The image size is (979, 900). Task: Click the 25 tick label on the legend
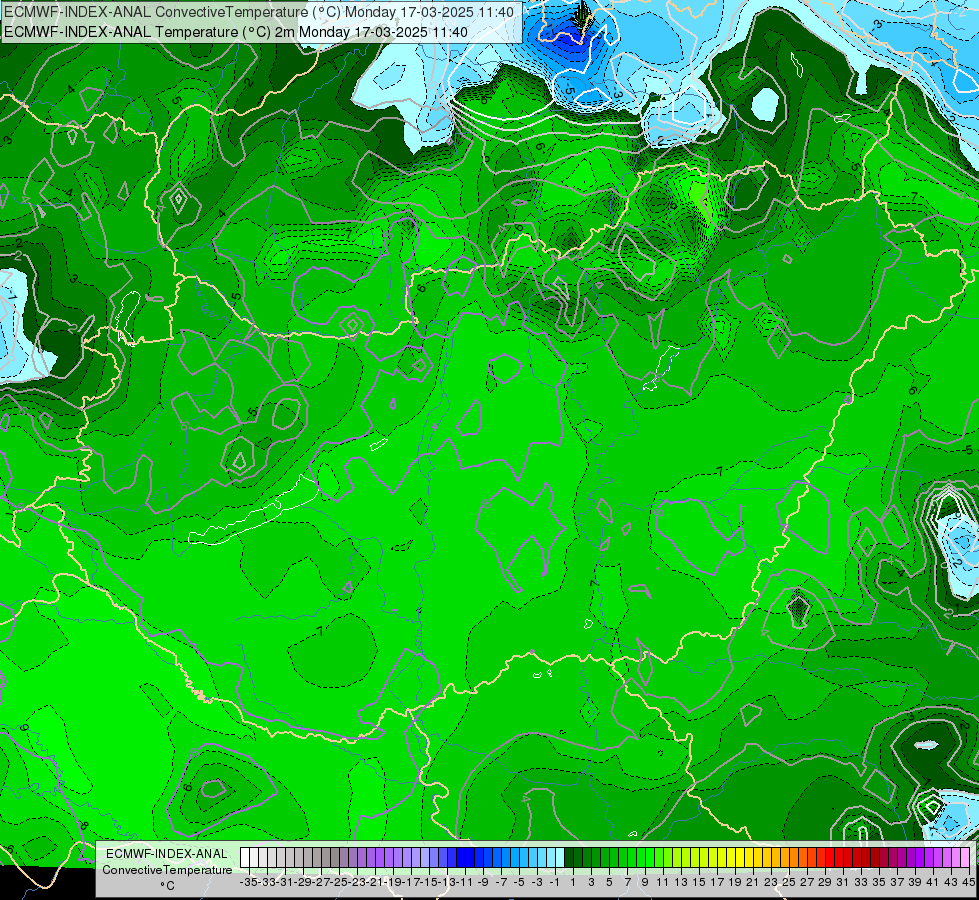click(x=789, y=883)
